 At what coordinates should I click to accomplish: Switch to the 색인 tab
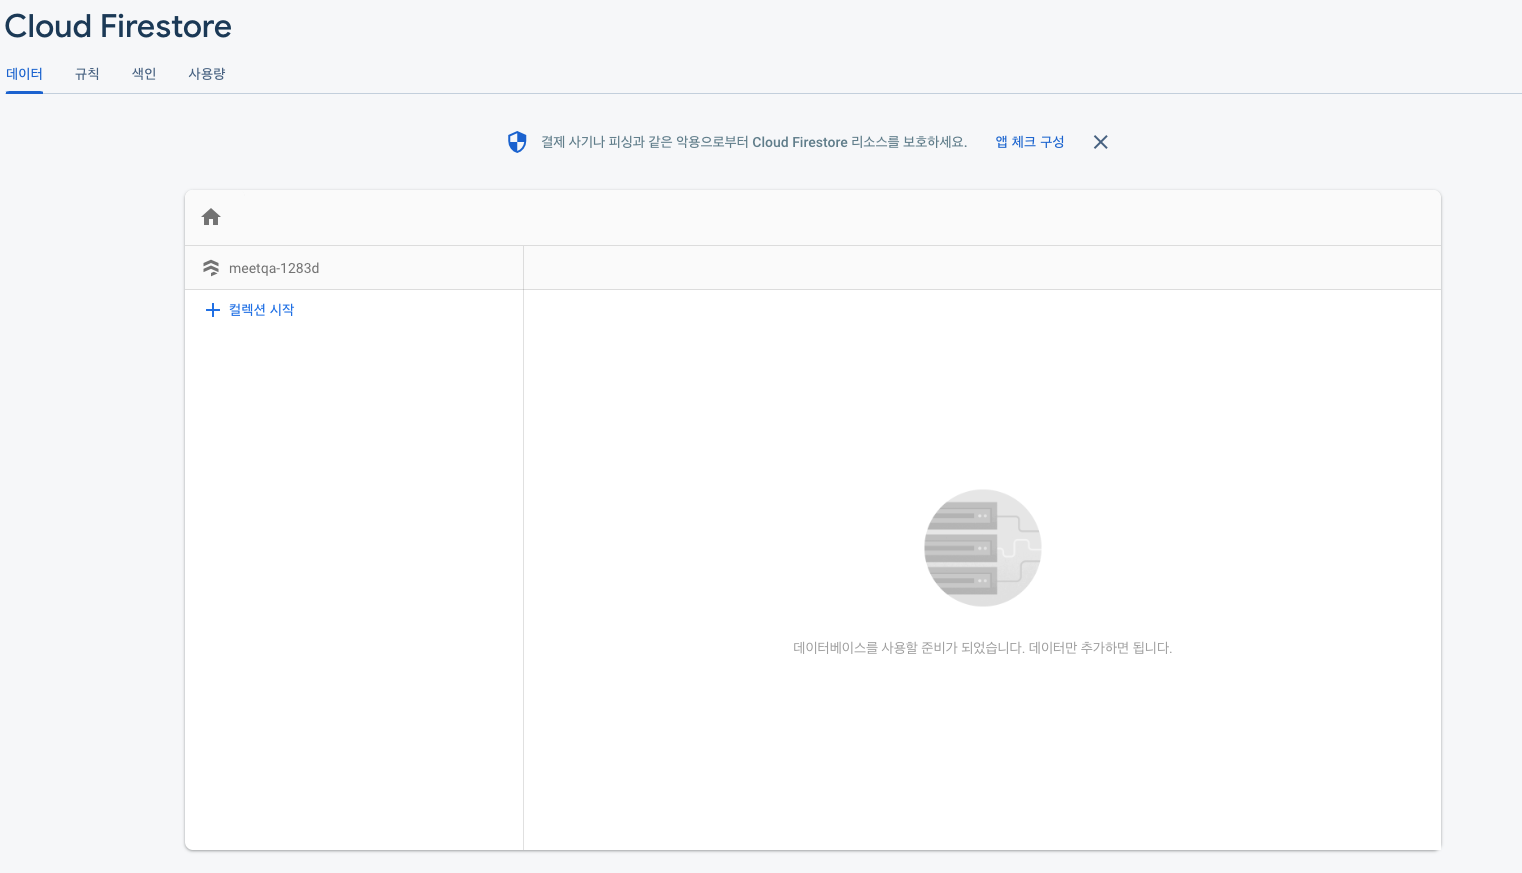click(x=144, y=74)
